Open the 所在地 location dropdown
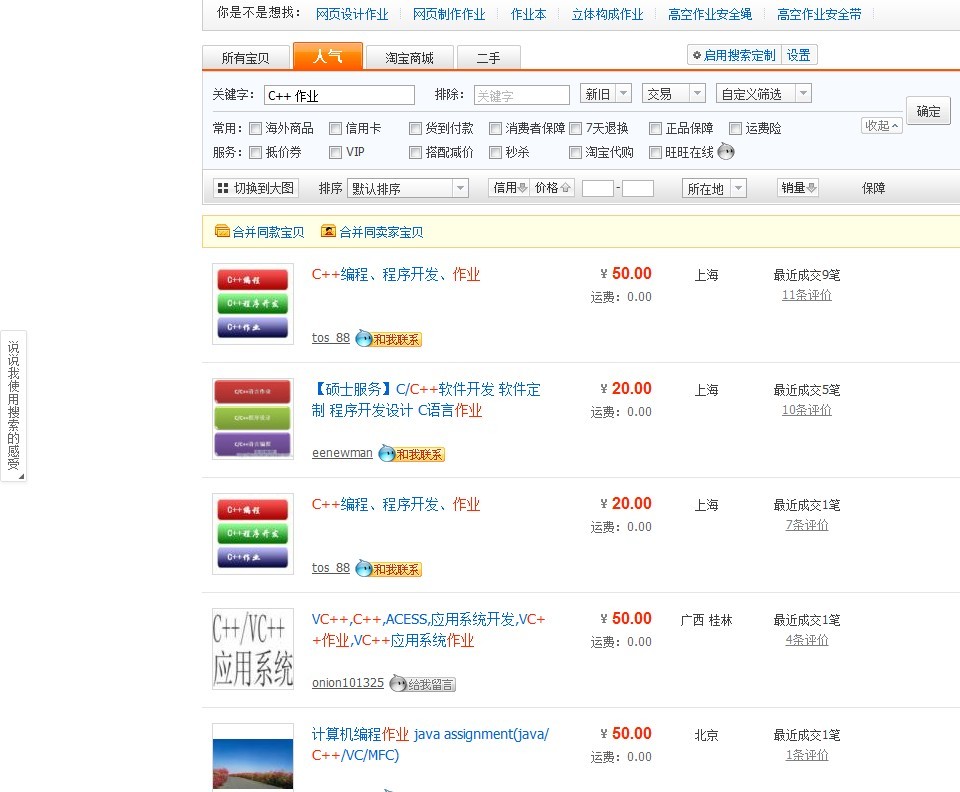 (714, 188)
